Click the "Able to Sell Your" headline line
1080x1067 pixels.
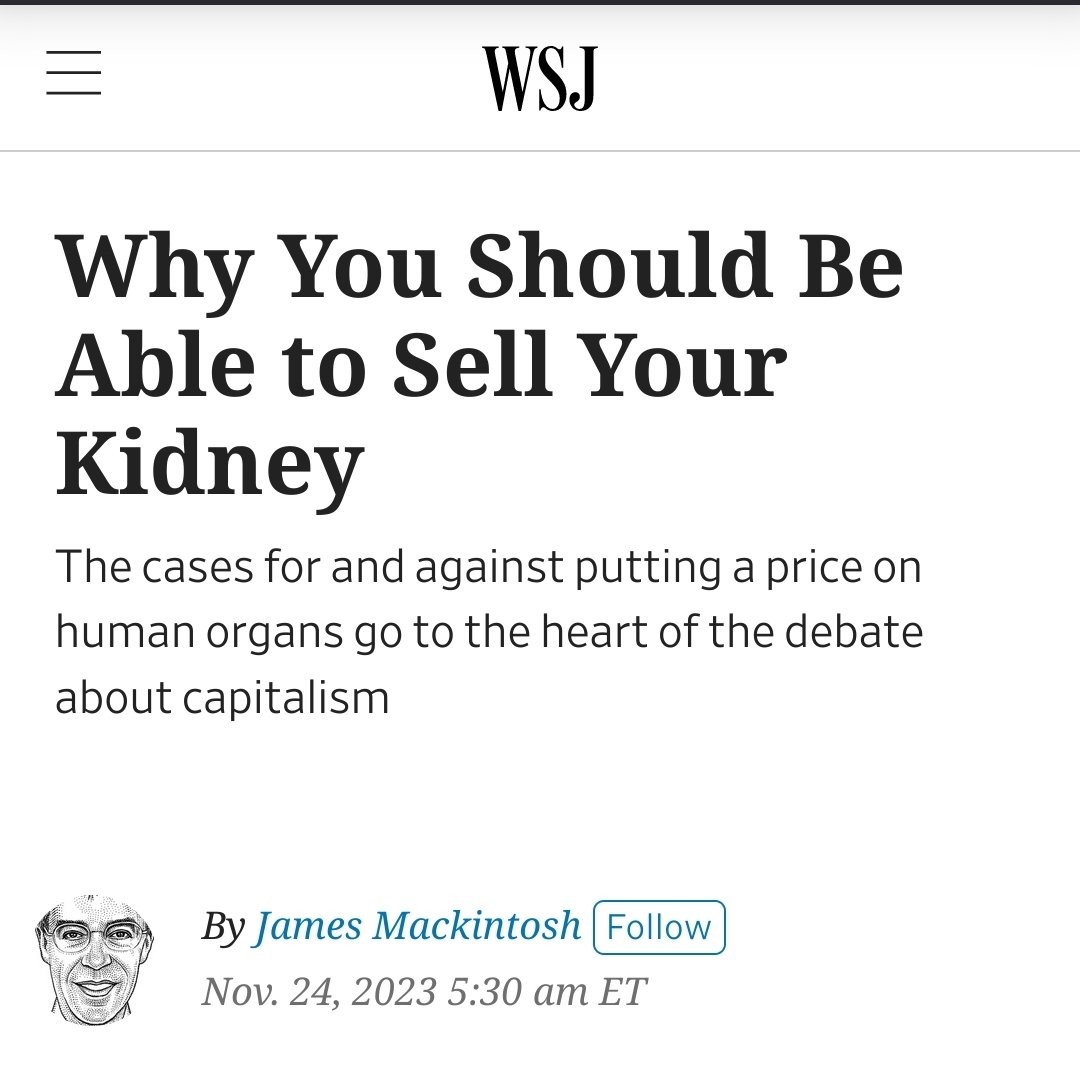(421, 364)
